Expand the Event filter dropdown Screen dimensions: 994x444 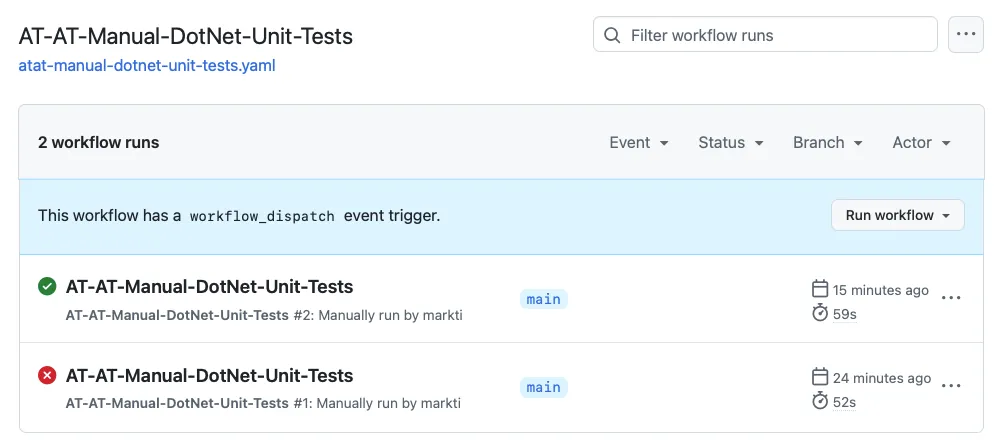tap(639, 143)
